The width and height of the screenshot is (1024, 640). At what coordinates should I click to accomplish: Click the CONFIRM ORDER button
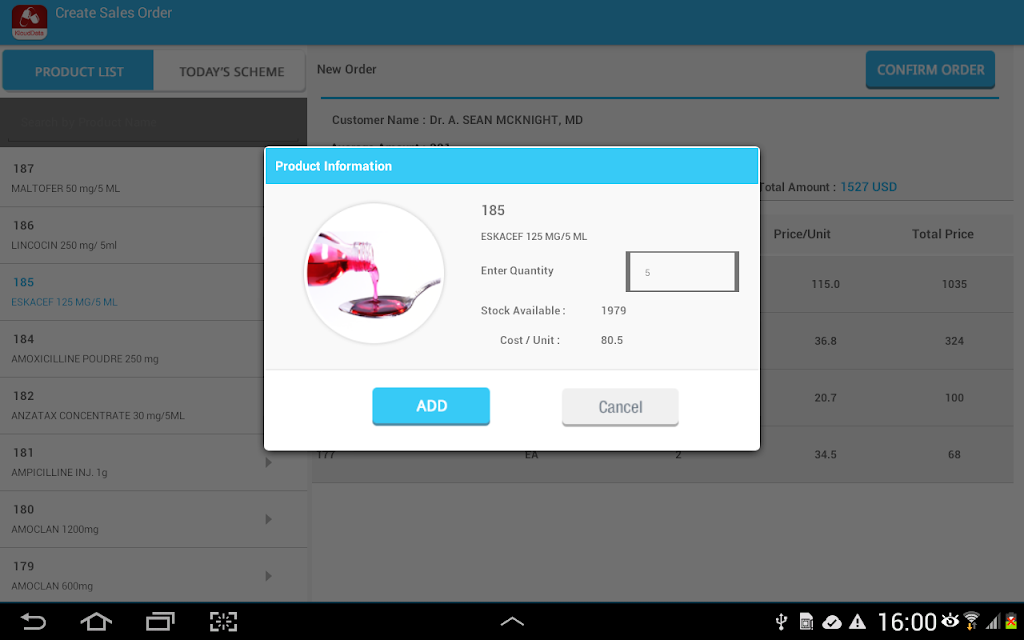pyautogui.click(x=930, y=69)
